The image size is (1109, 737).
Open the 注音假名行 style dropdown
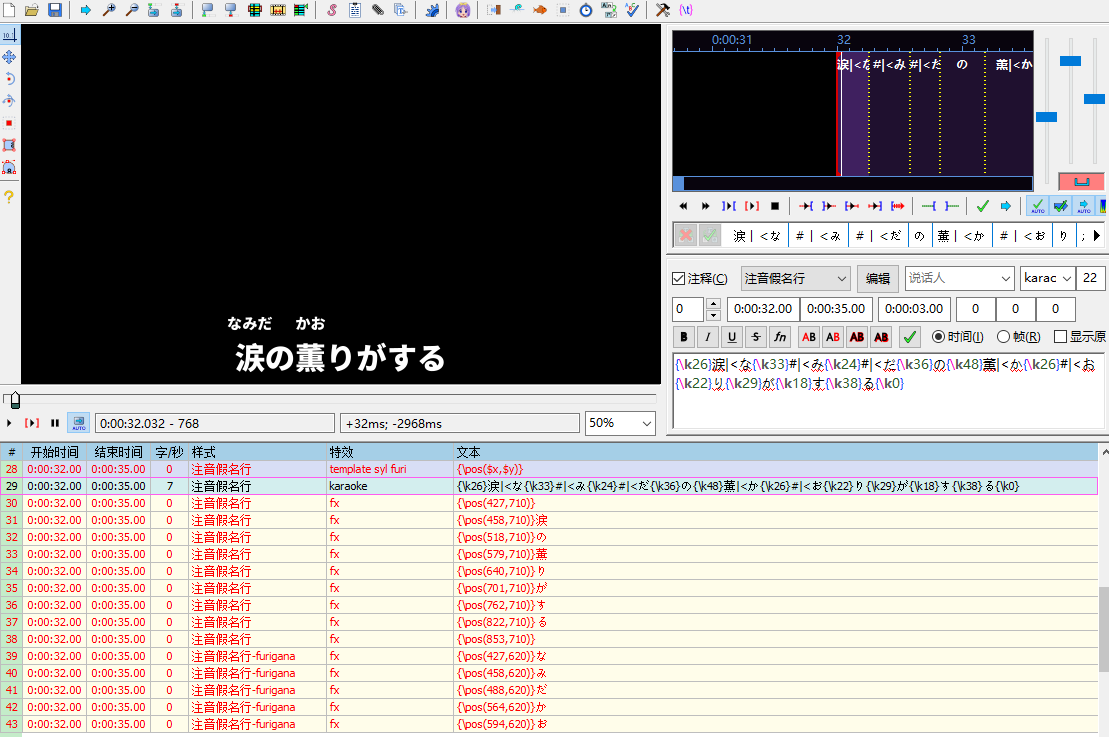click(x=795, y=278)
